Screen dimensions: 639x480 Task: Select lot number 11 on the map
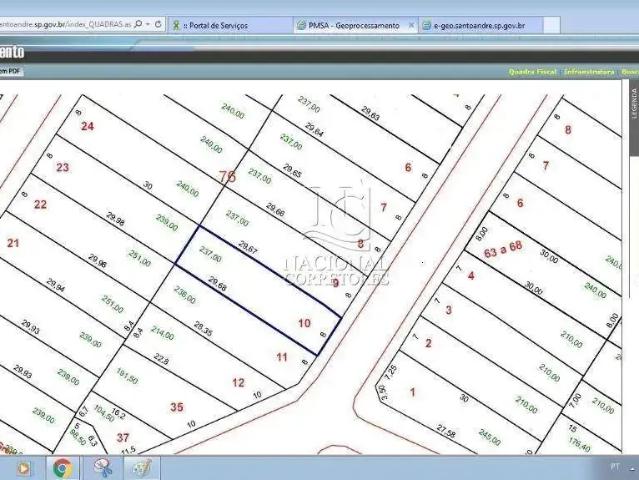282,357
